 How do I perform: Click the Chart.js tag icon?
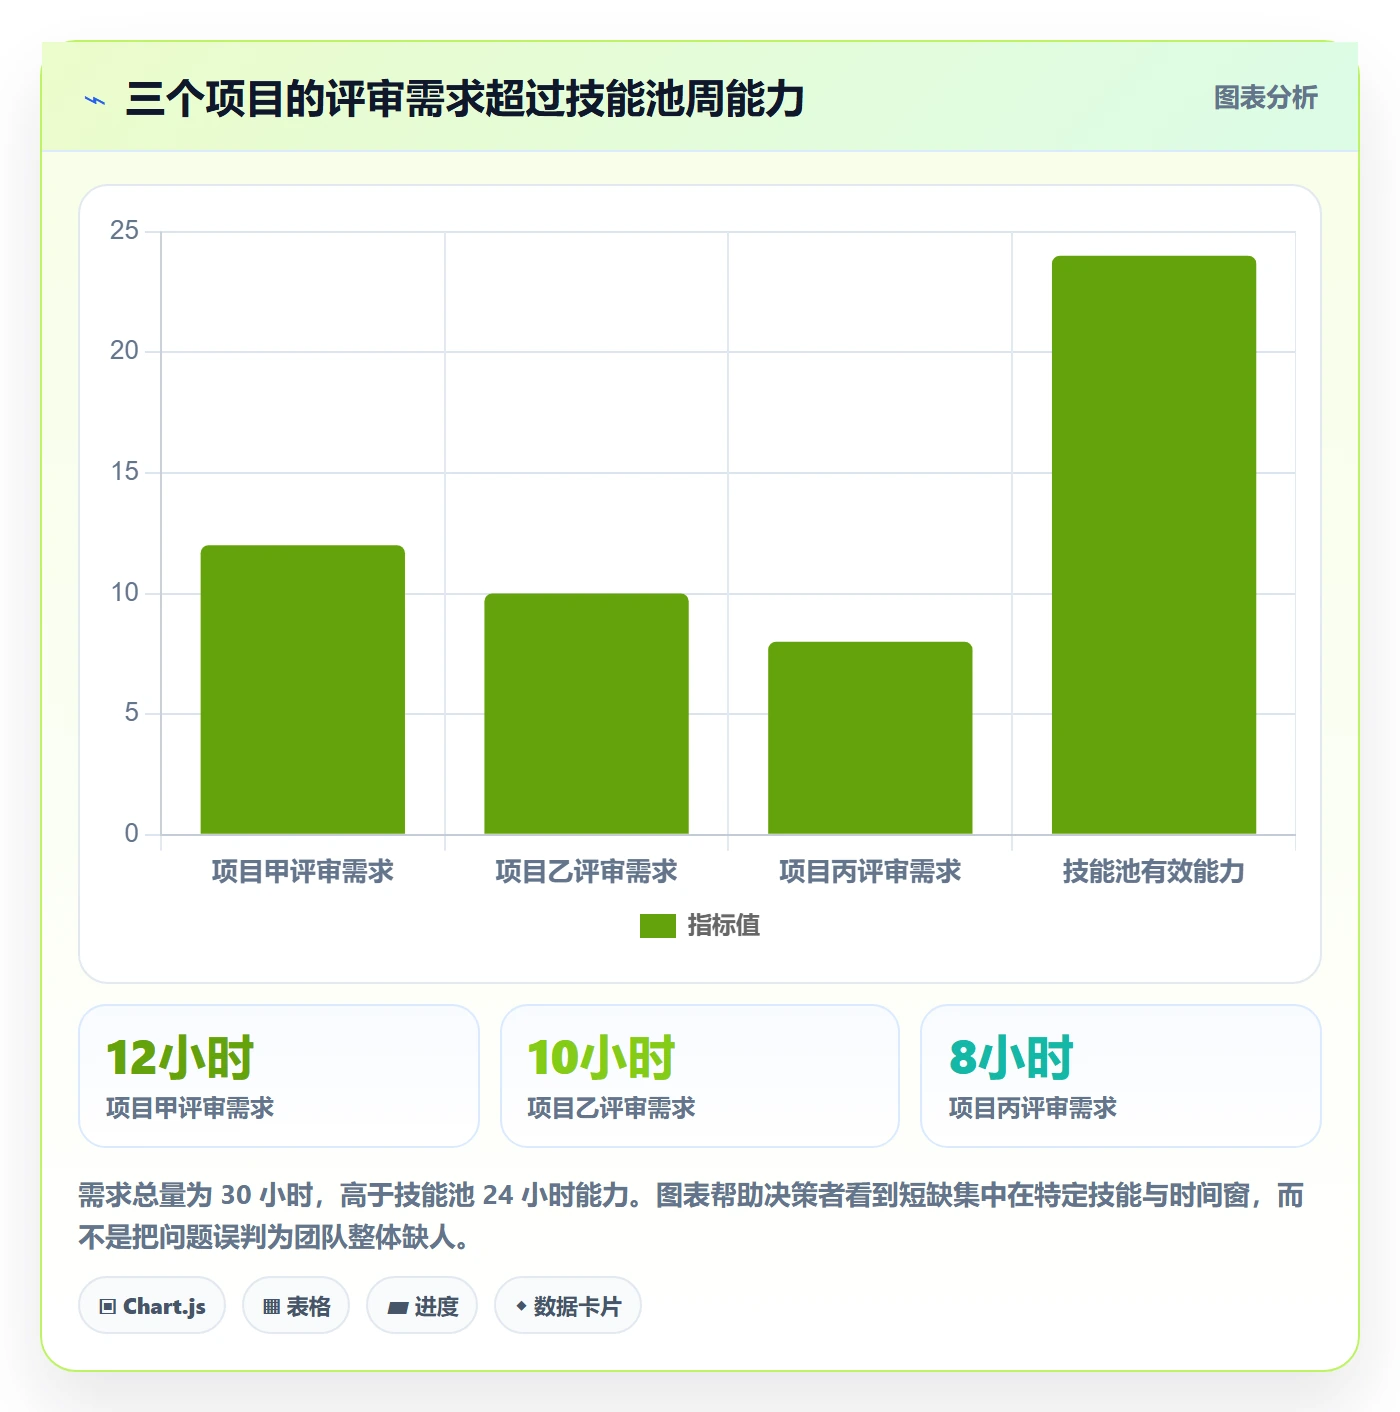[108, 1307]
